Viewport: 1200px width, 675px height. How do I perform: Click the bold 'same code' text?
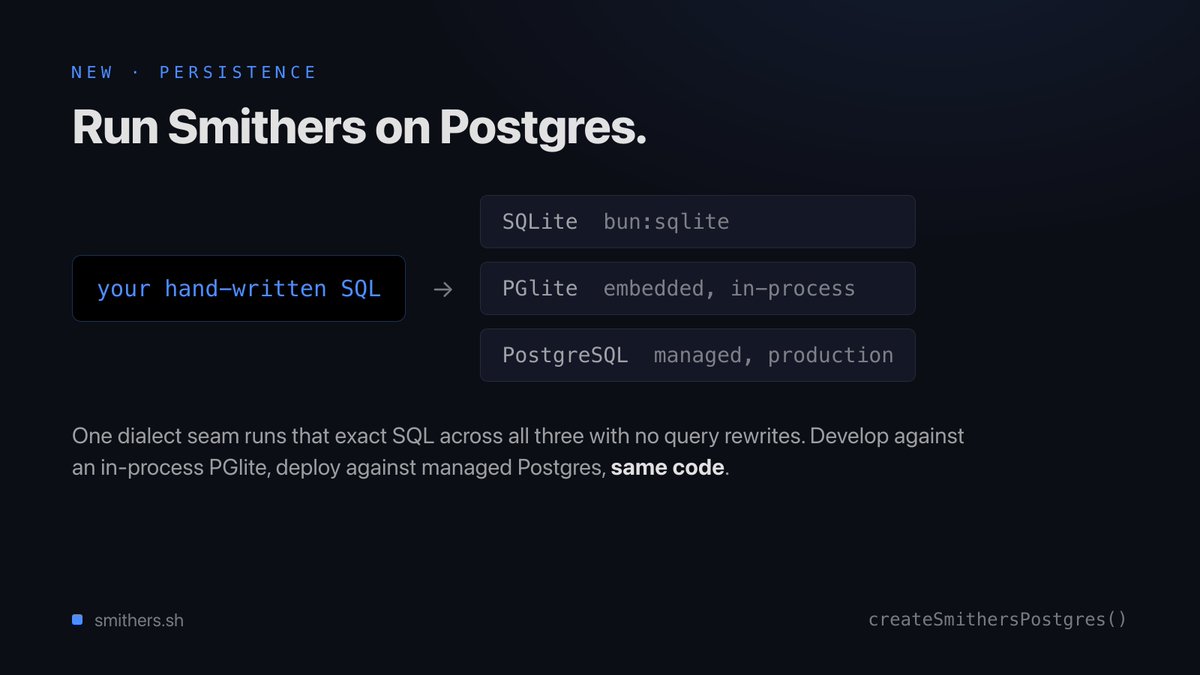(667, 467)
